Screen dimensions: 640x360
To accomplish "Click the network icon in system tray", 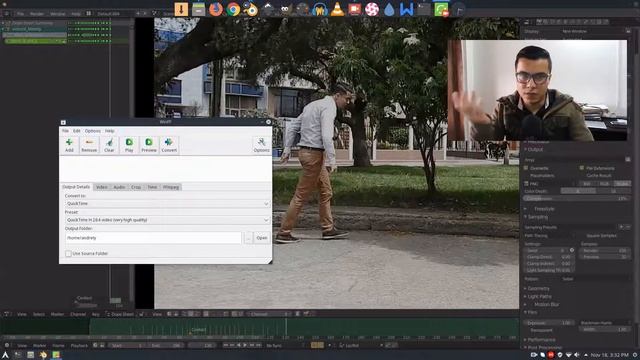I will pos(568,355).
